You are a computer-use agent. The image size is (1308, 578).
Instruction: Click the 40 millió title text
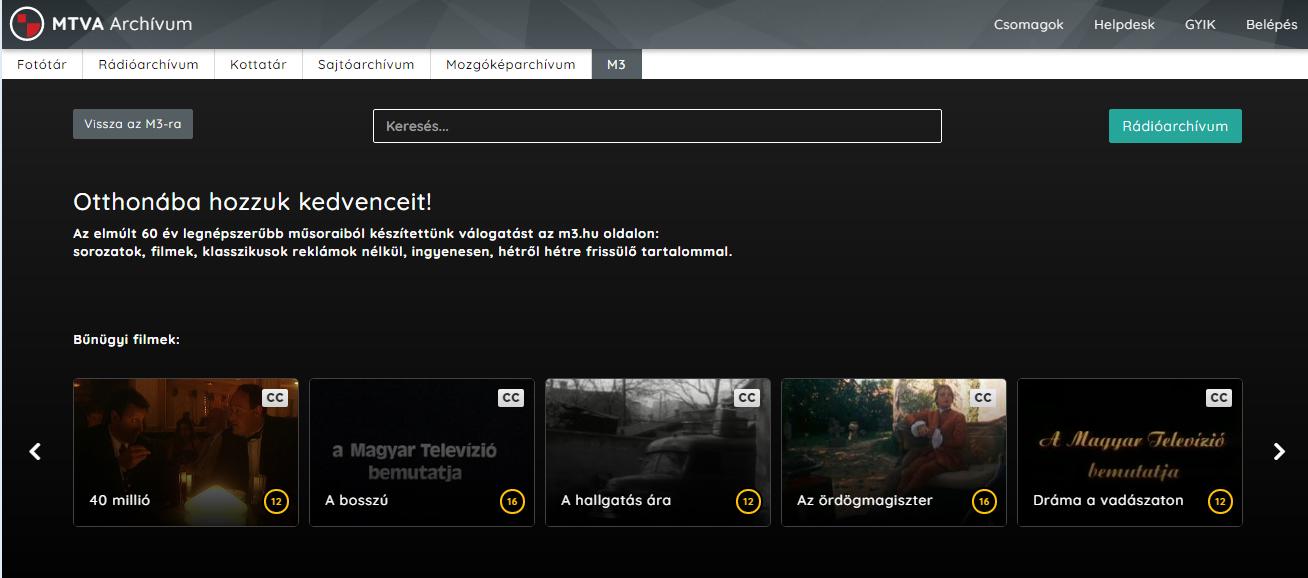(120, 500)
